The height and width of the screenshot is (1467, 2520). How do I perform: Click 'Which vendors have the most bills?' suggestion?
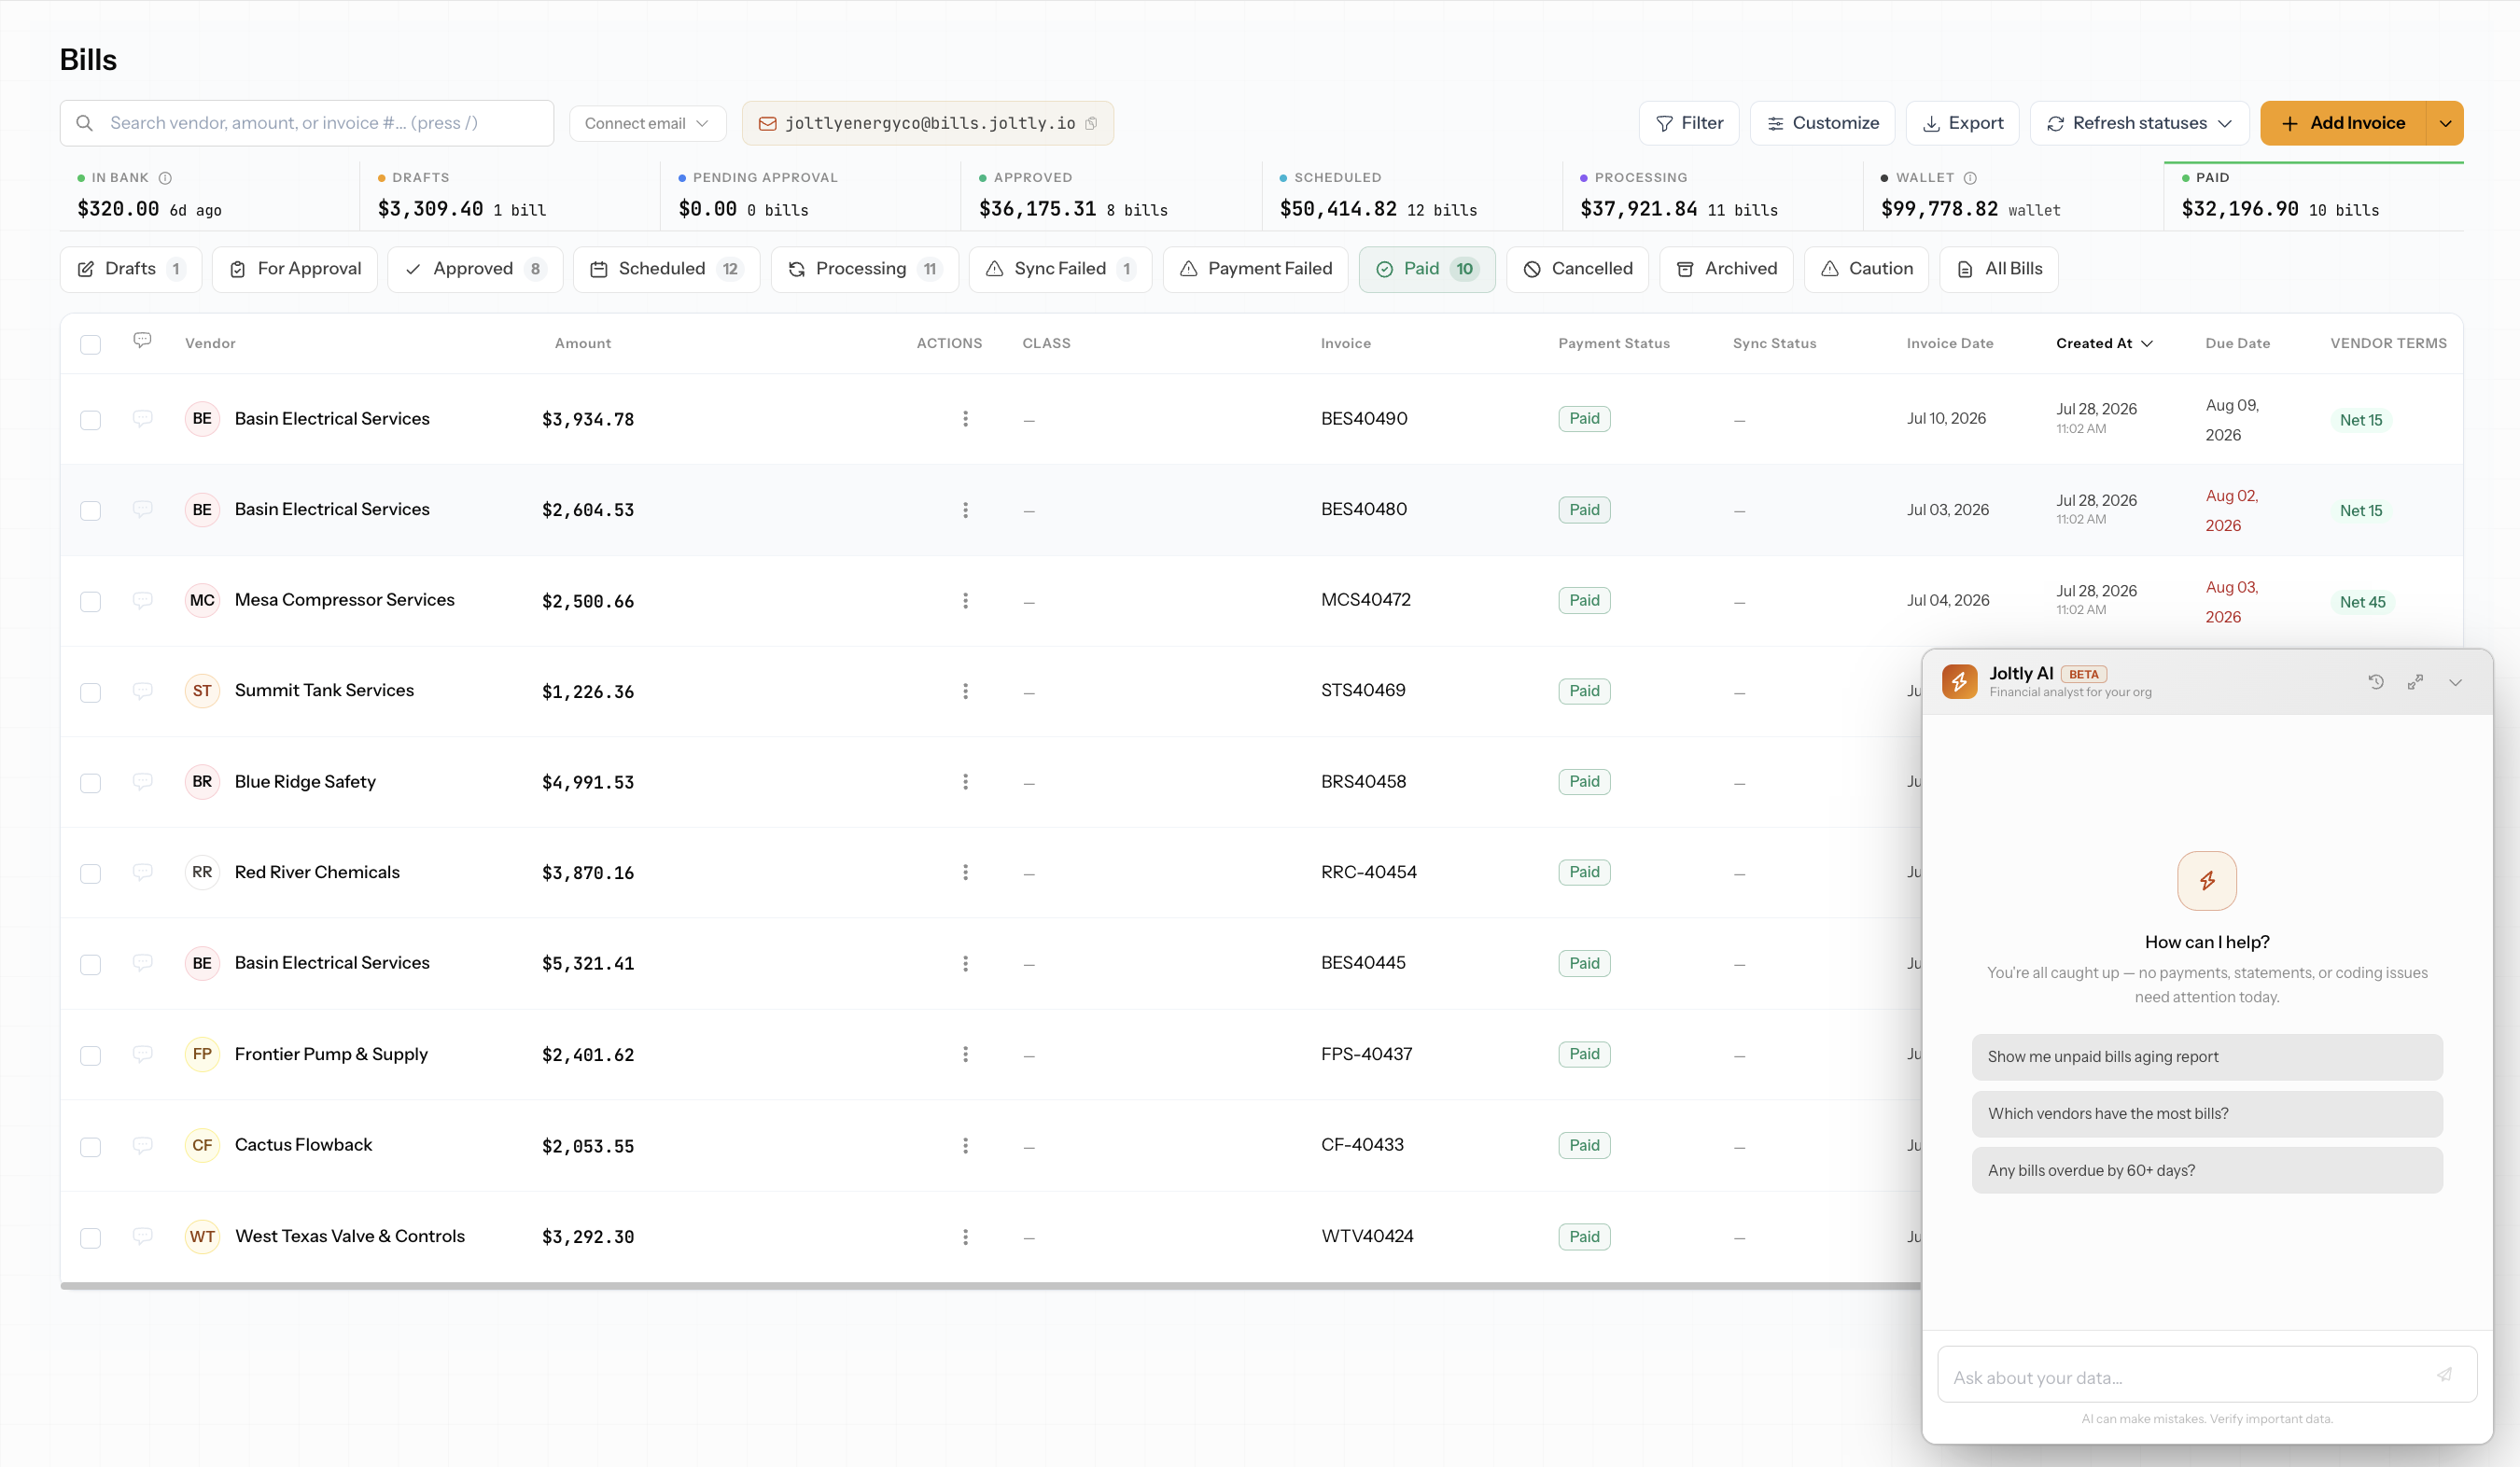click(2207, 1114)
